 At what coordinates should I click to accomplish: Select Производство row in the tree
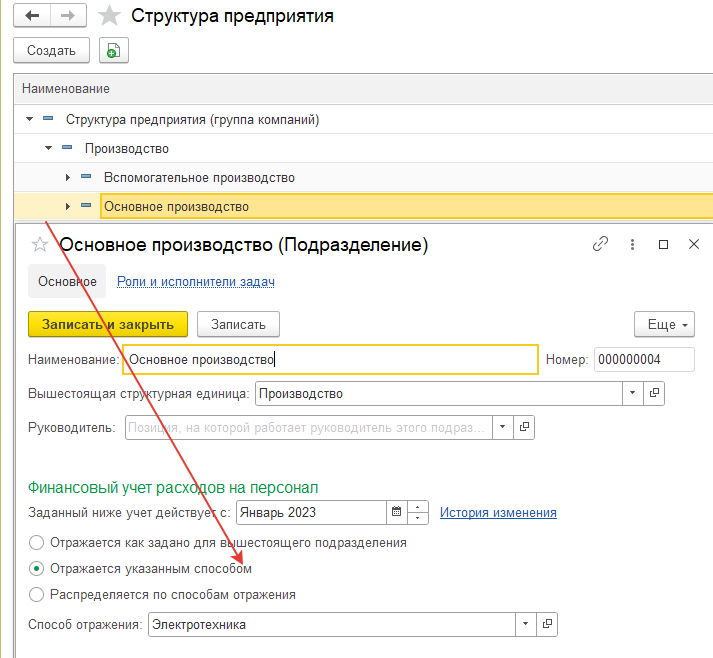(x=364, y=148)
